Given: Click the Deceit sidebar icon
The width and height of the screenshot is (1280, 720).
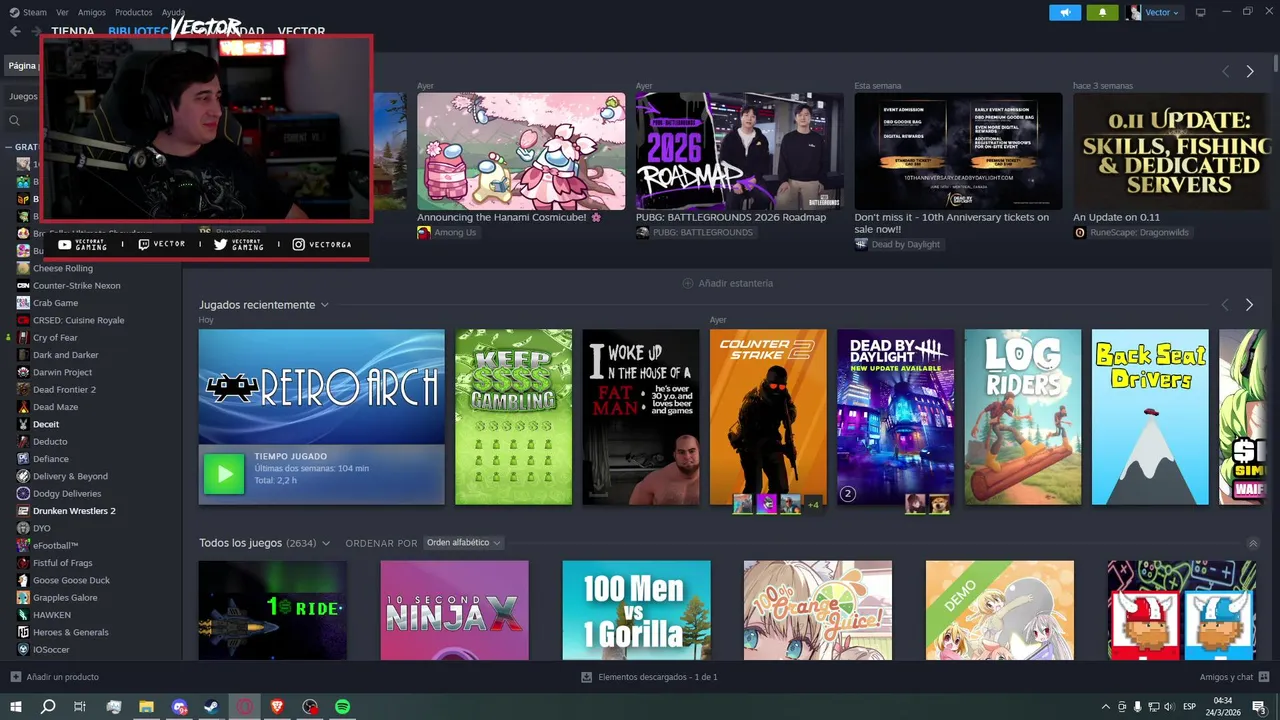Looking at the screenshot, I should (x=23, y=424).
